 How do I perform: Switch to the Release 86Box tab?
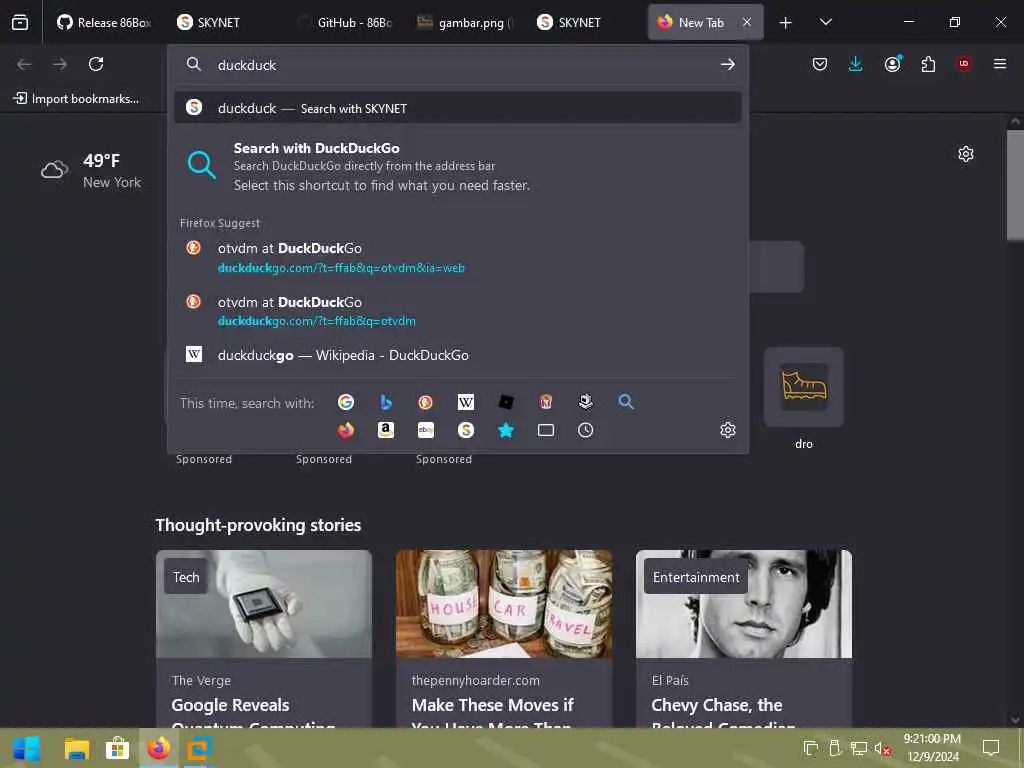(103, 22)
